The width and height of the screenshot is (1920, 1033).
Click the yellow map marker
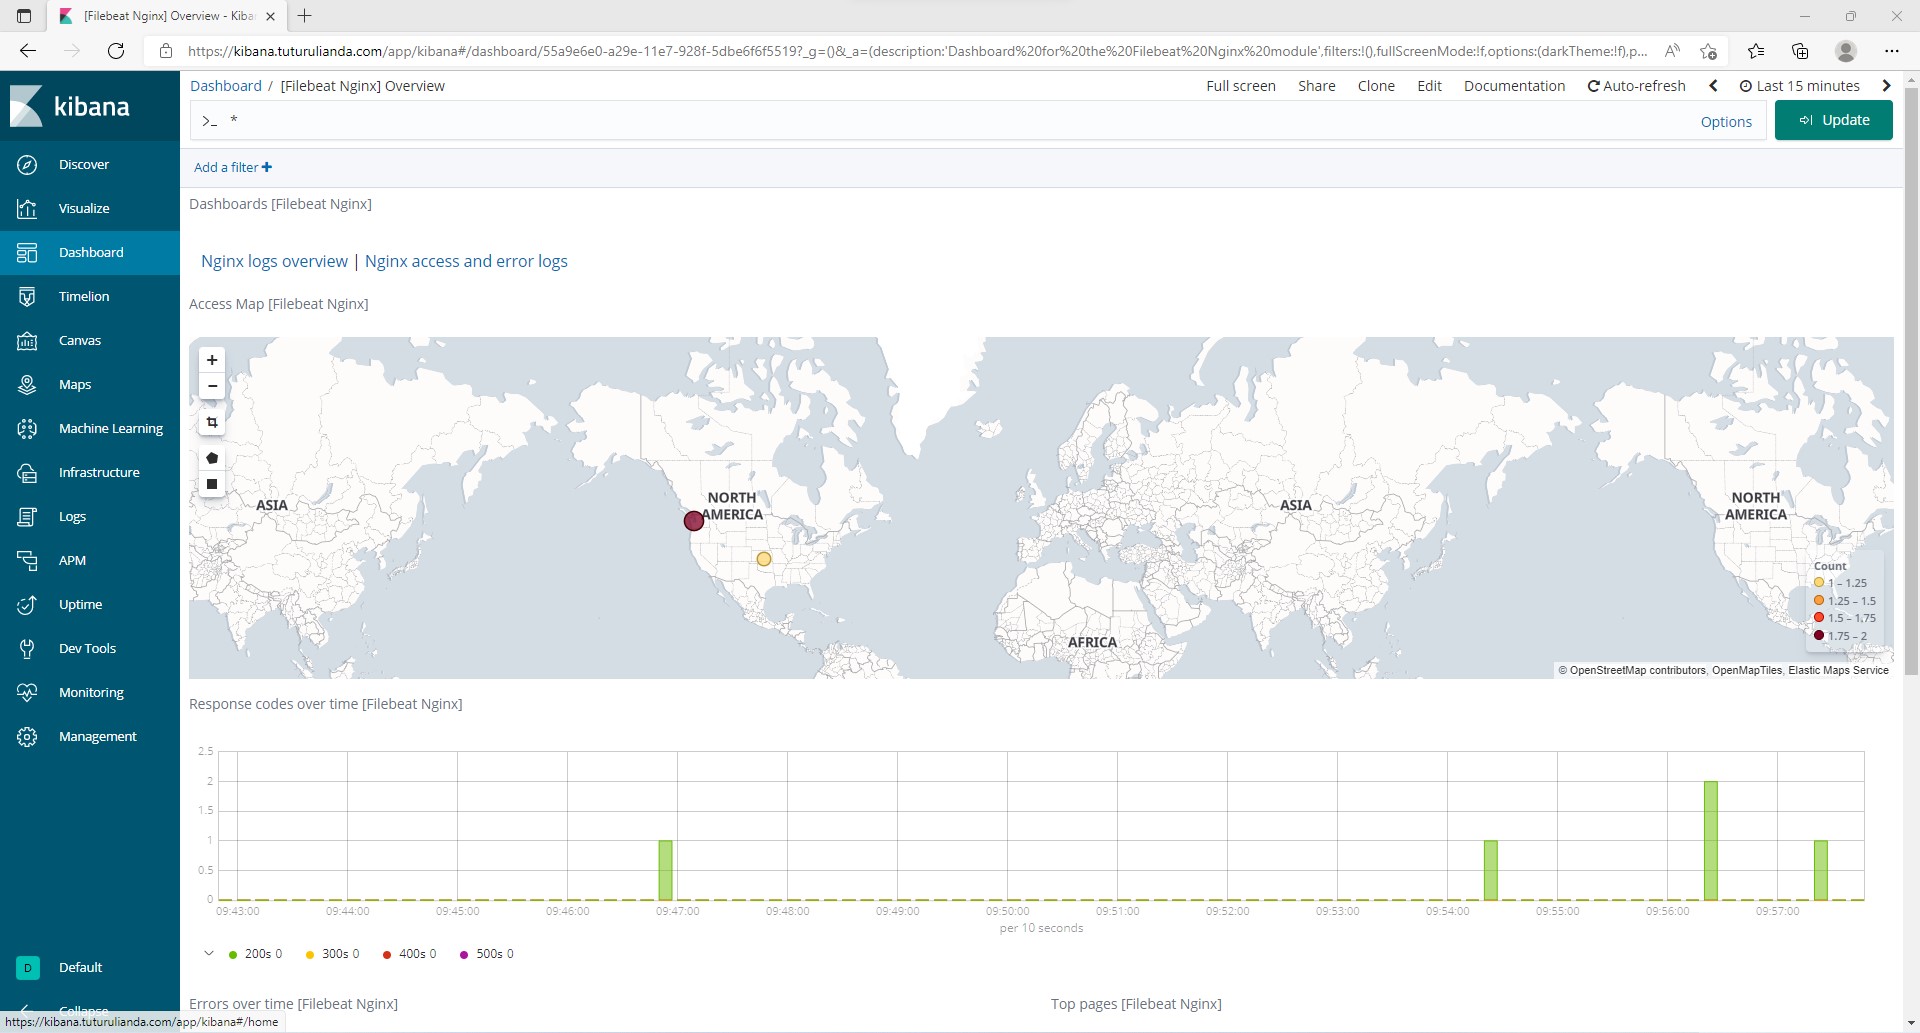(764, 559)
